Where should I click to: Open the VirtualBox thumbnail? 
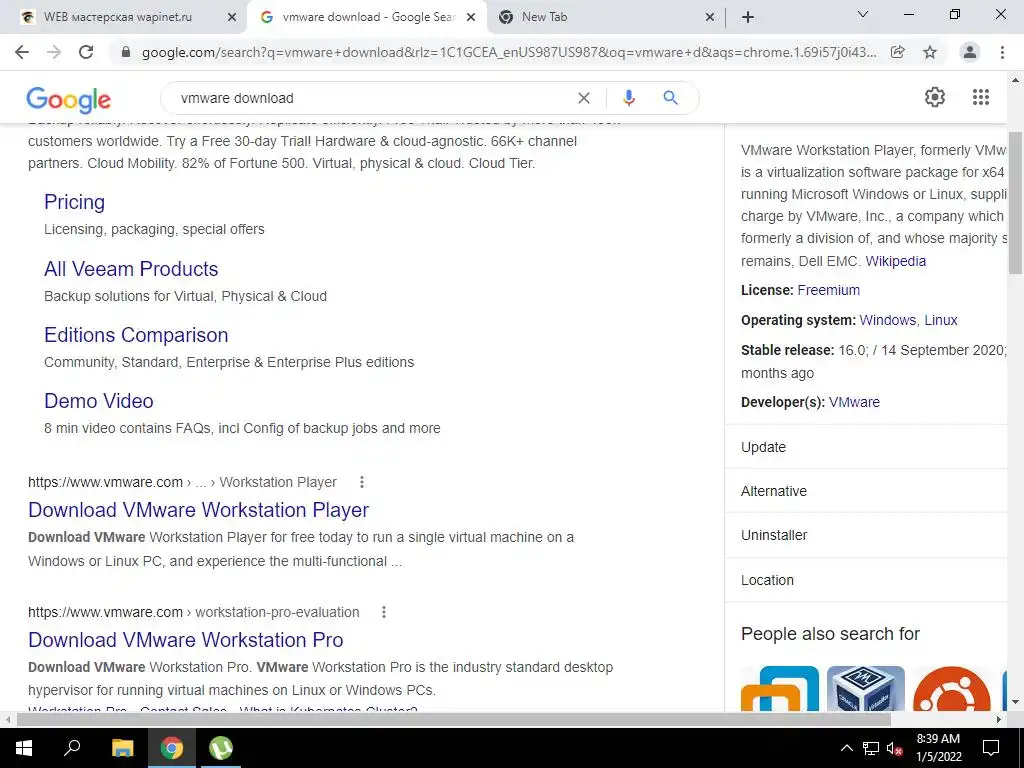tap(865, 688)
